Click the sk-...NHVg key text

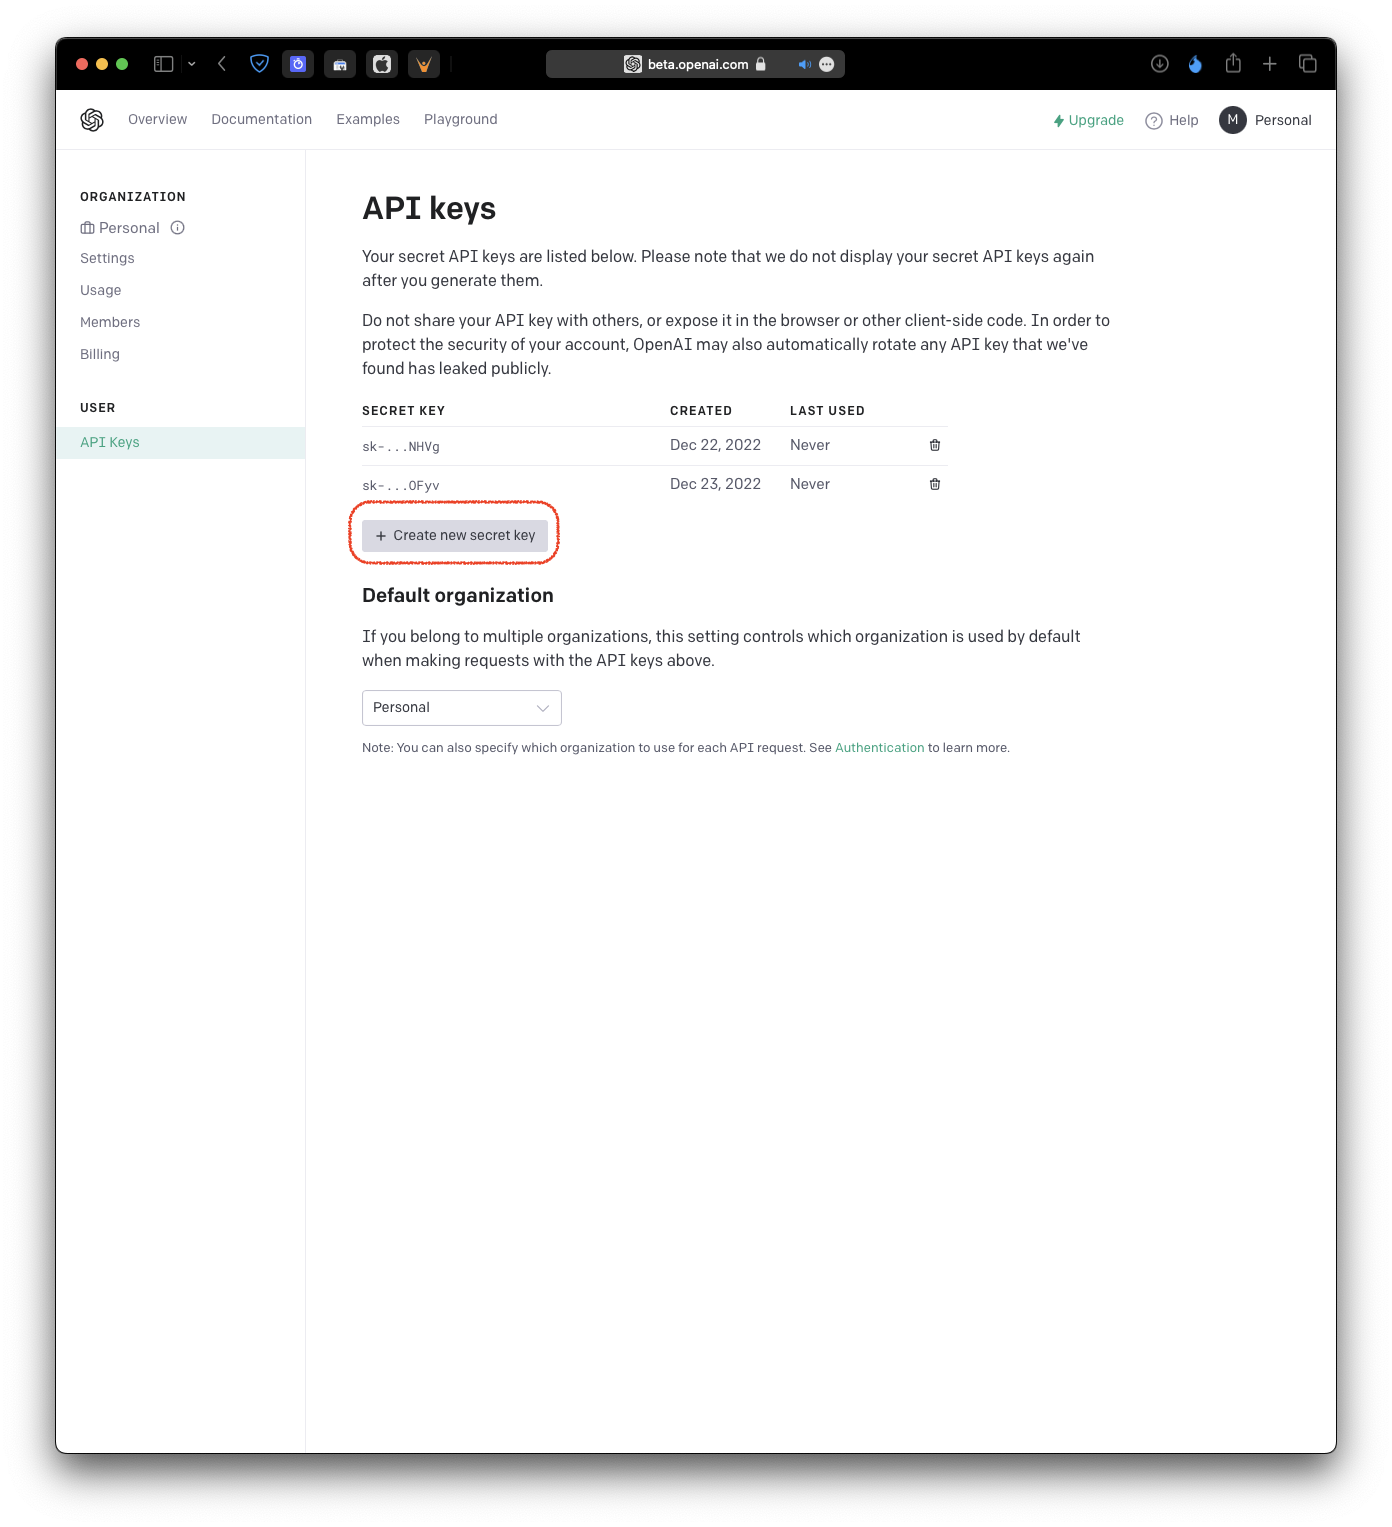(x=401, y=446)
